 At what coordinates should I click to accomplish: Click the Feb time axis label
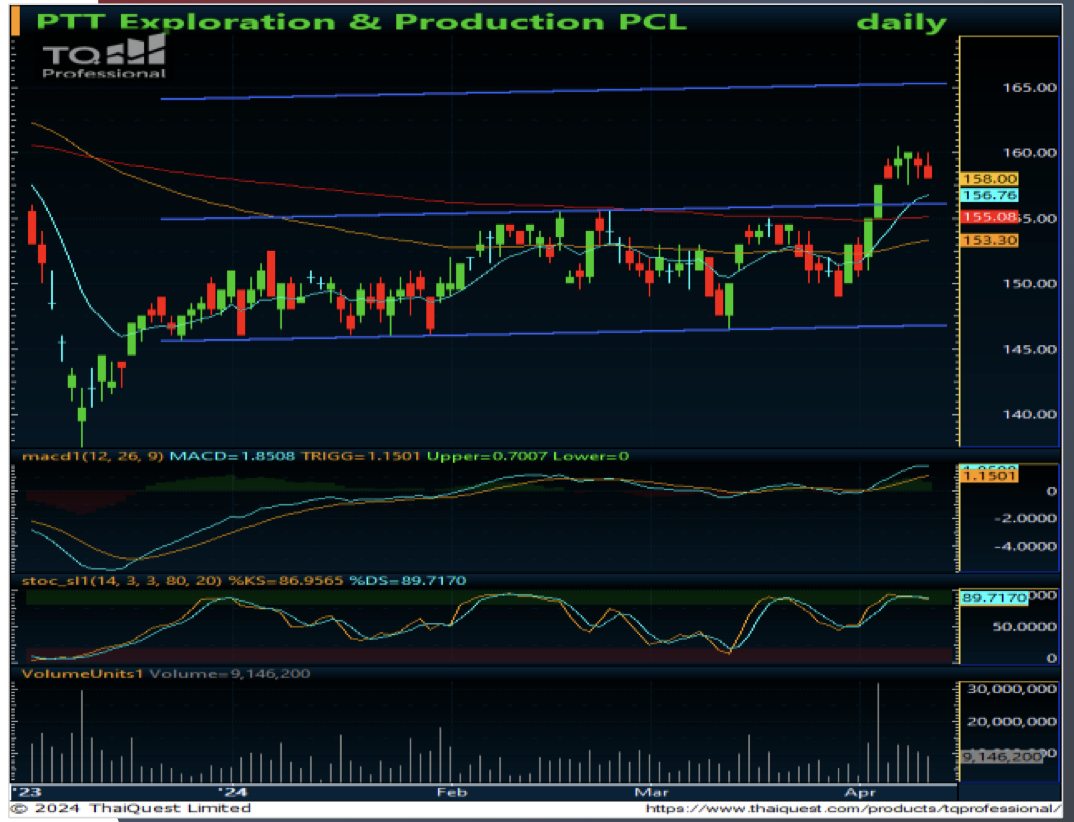(x=452, y=793)
